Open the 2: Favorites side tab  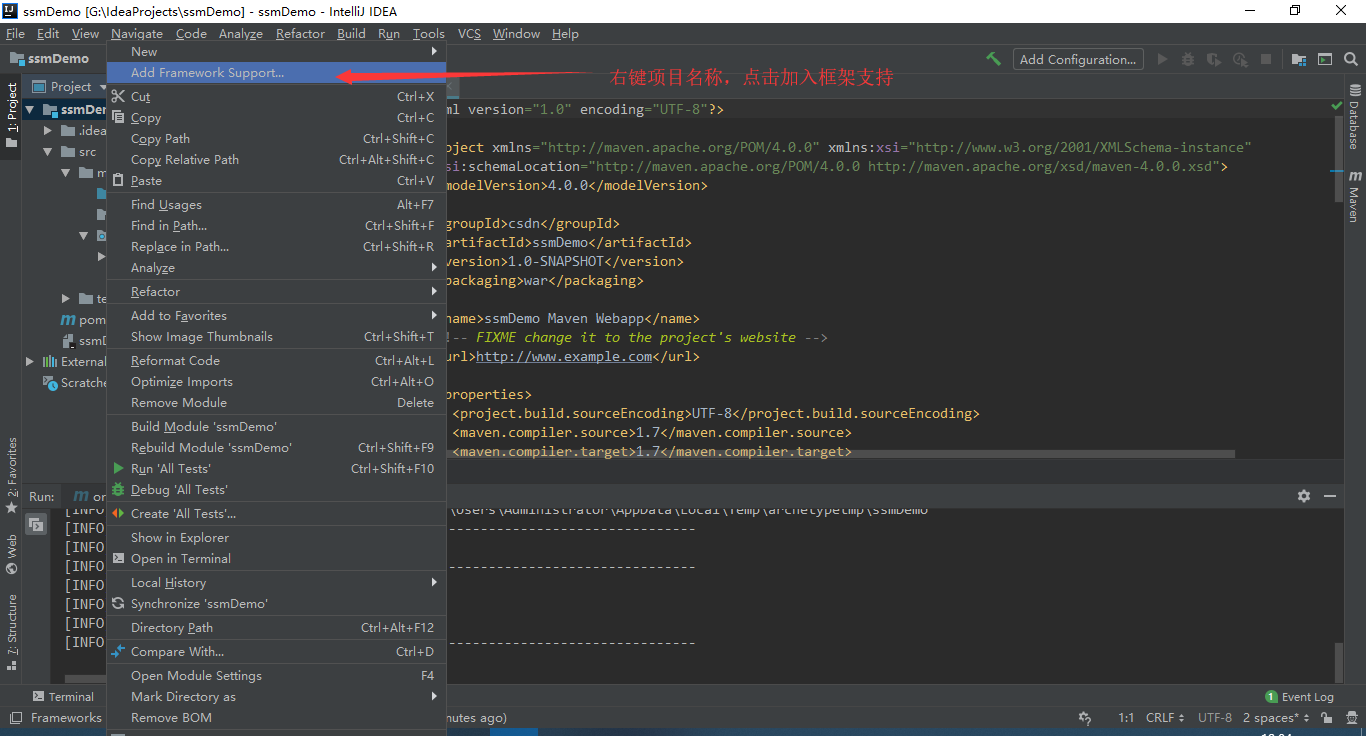point(12,475)
